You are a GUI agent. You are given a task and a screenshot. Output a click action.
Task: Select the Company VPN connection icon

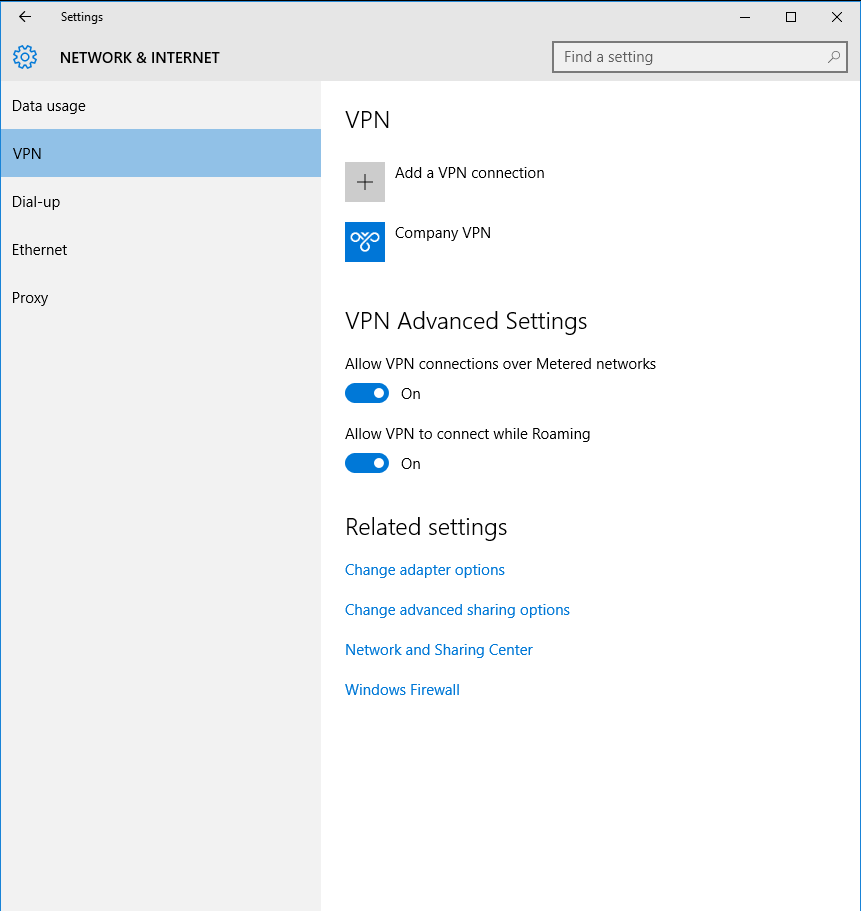coord(365,242)
